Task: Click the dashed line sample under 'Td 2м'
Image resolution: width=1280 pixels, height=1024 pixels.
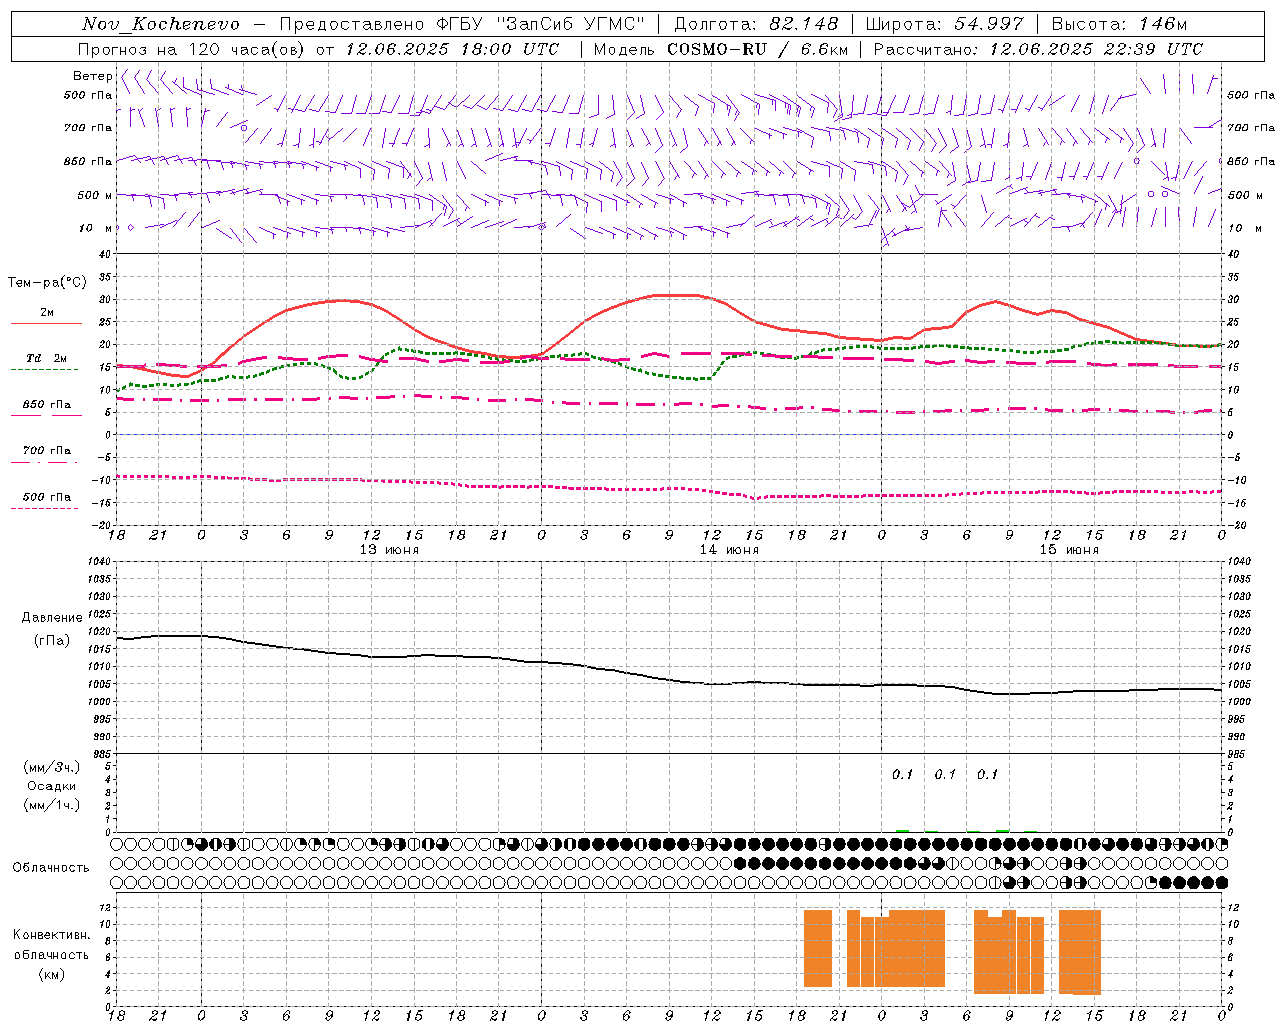Action: [47, 370]
